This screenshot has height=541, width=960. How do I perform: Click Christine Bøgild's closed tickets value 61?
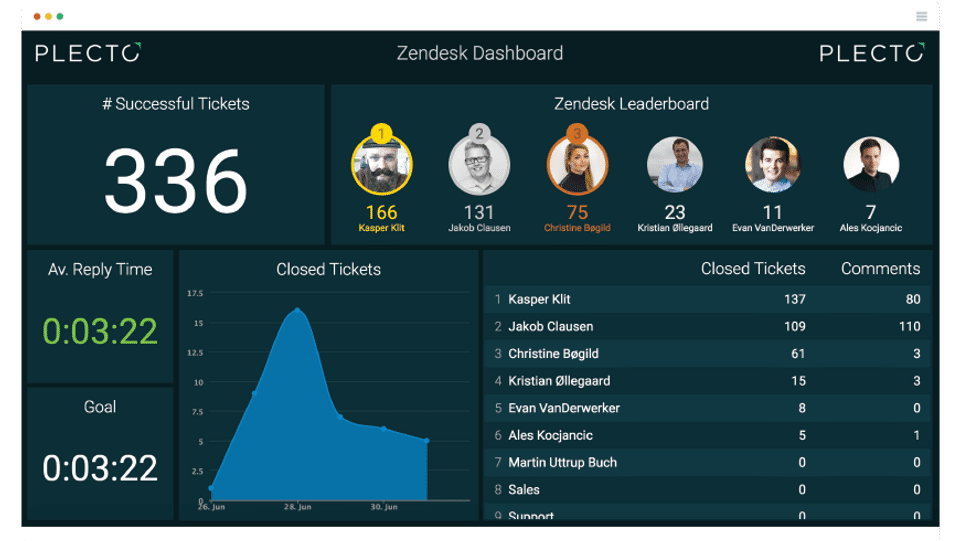pyautogui.click(x=798, y=354)
